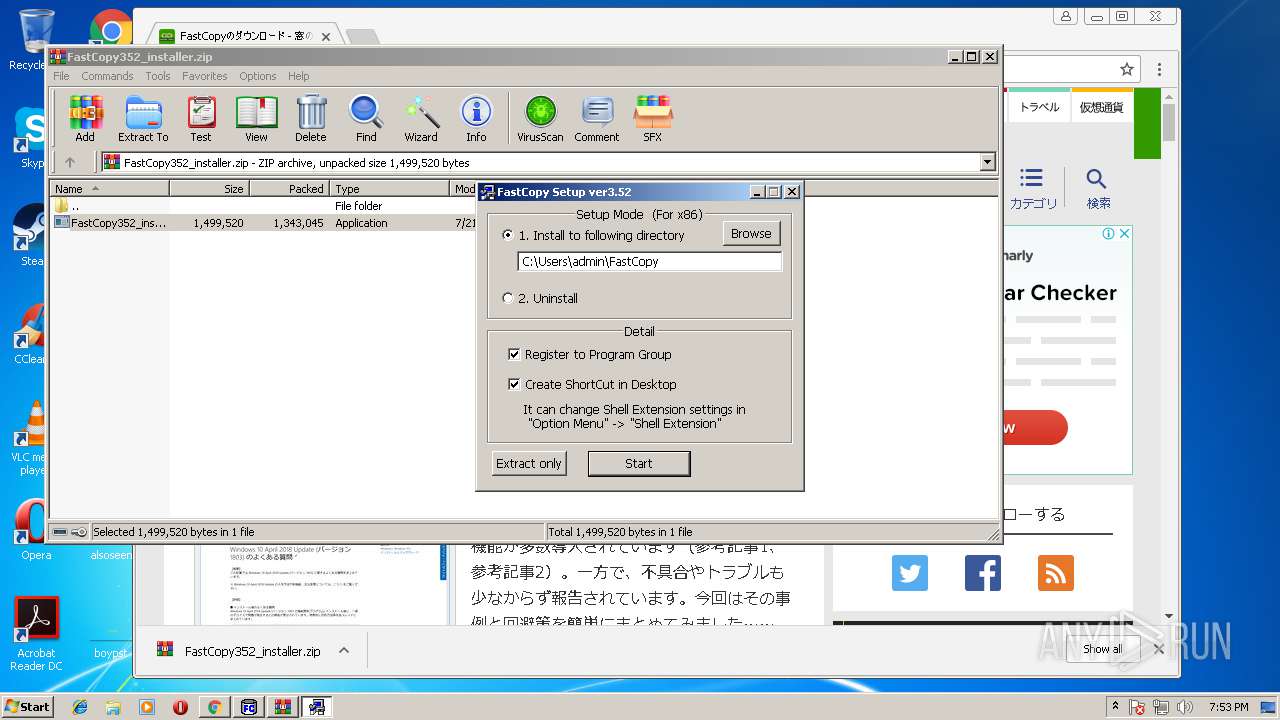Open the Options menu
The width and height of the screenshot is (1280, 720).
(257, 76)
